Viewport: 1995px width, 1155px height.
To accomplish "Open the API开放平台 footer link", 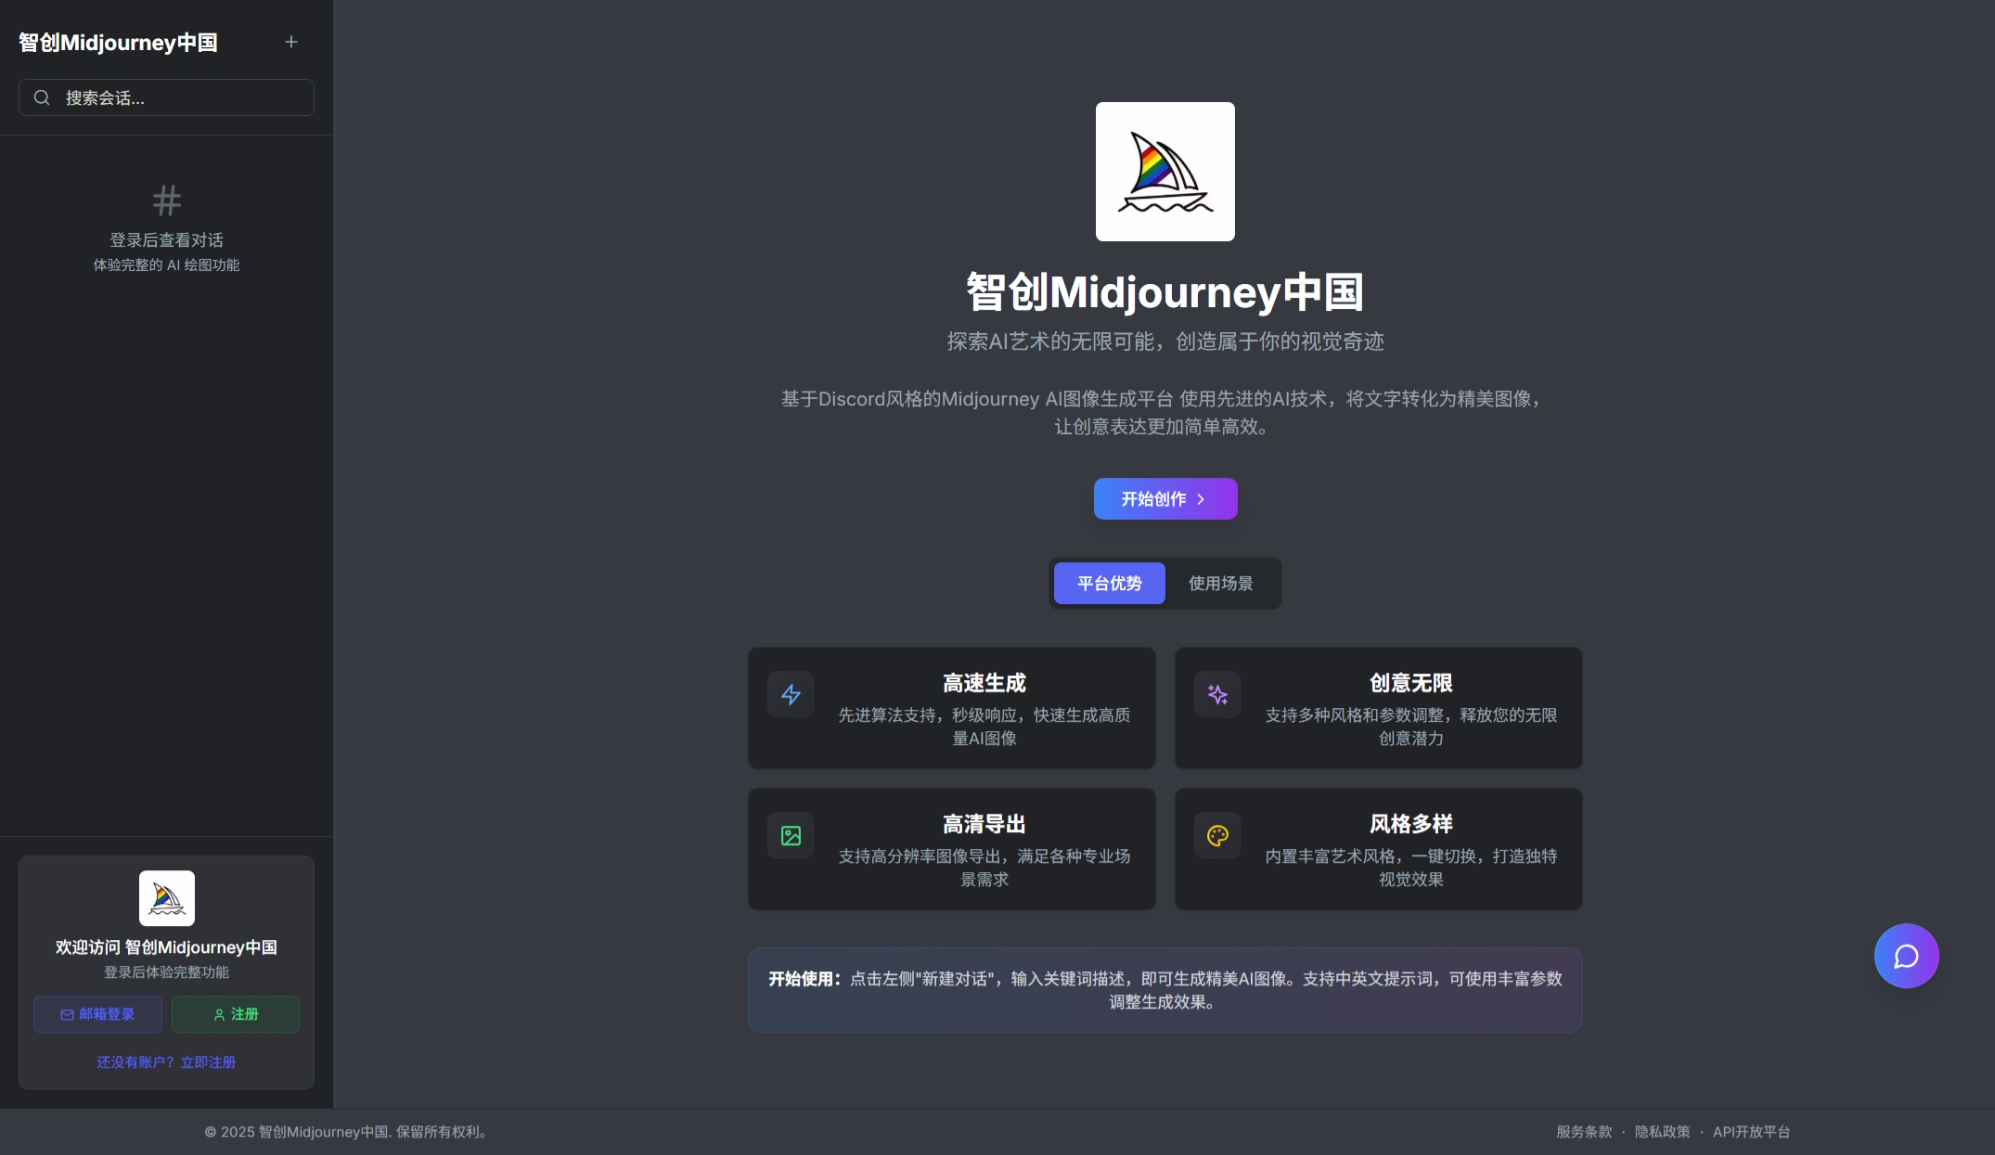I will tap(1751, 1131).
